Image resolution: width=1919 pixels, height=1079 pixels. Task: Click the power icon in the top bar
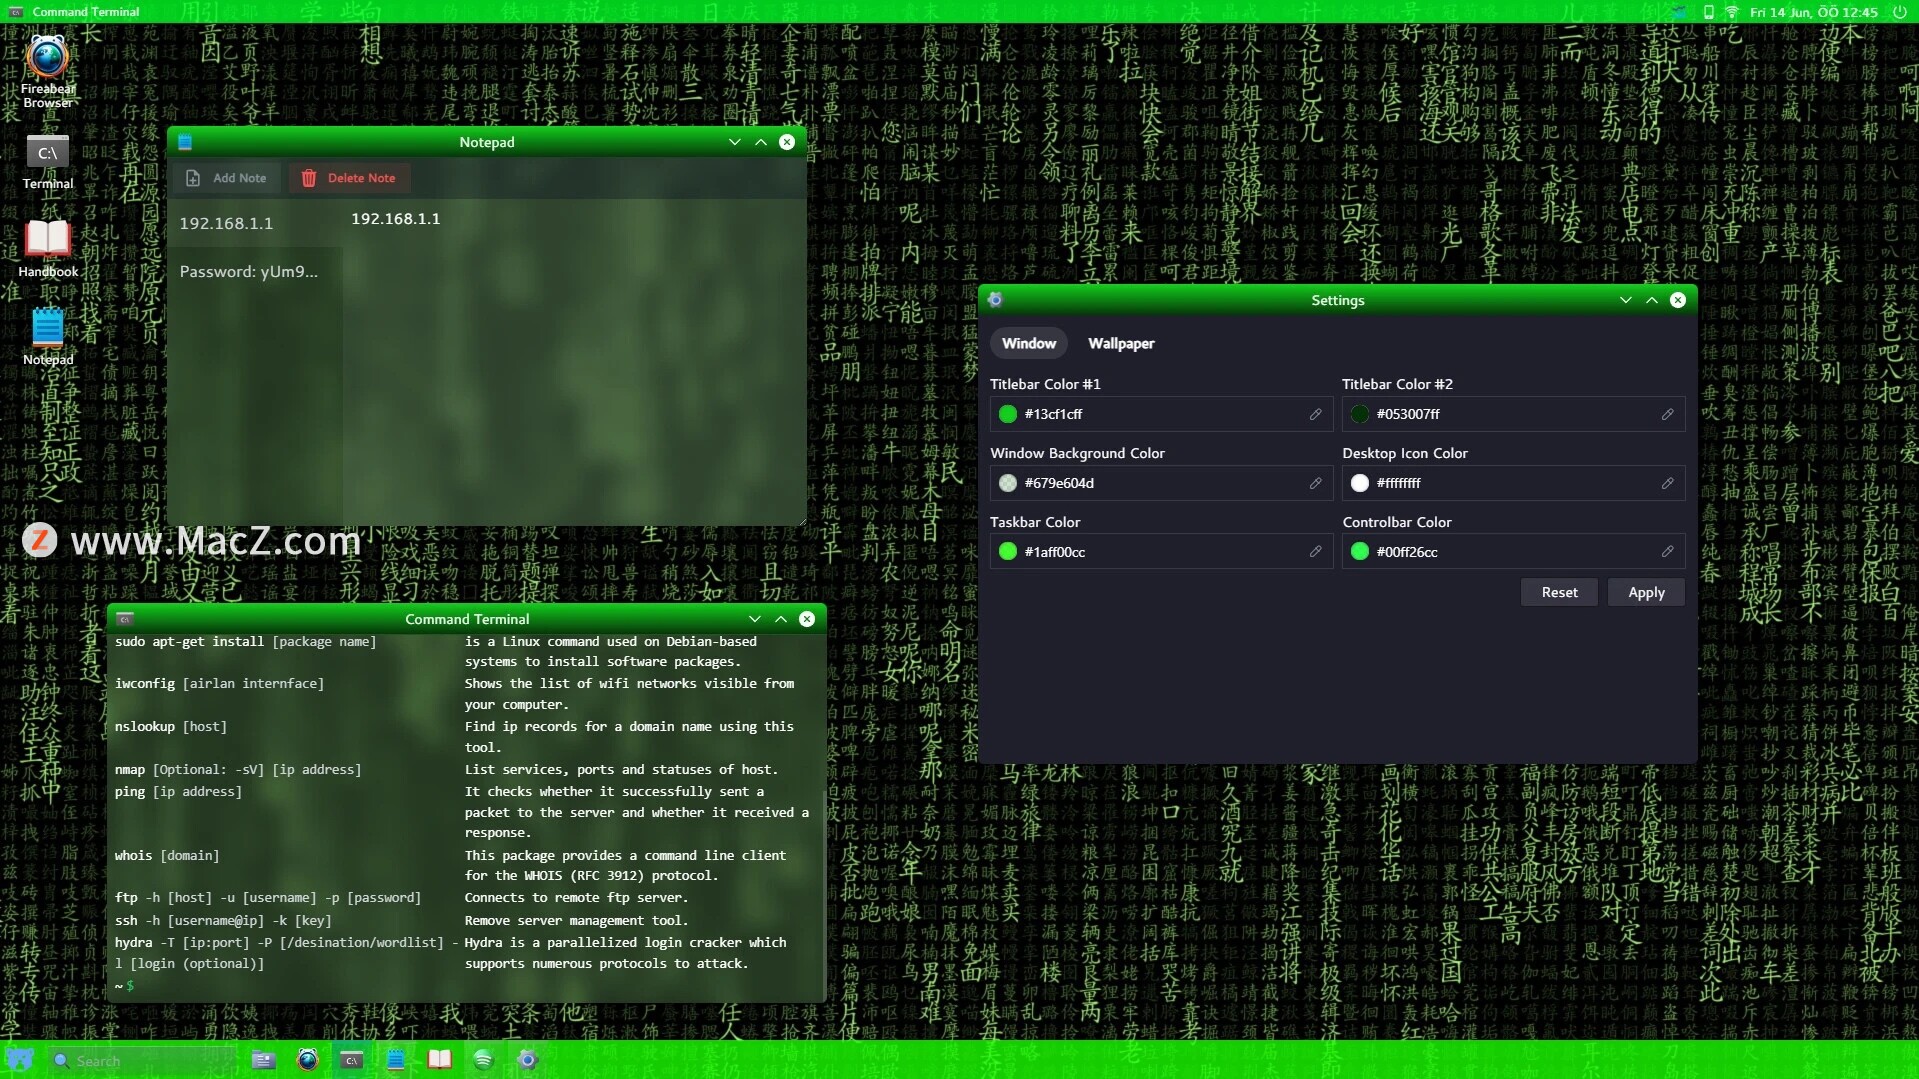1899,12
